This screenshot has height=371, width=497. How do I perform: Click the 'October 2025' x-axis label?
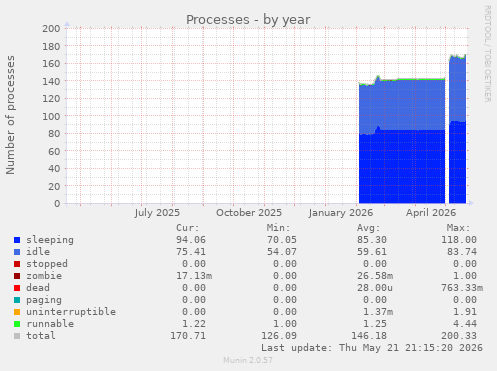249,213
